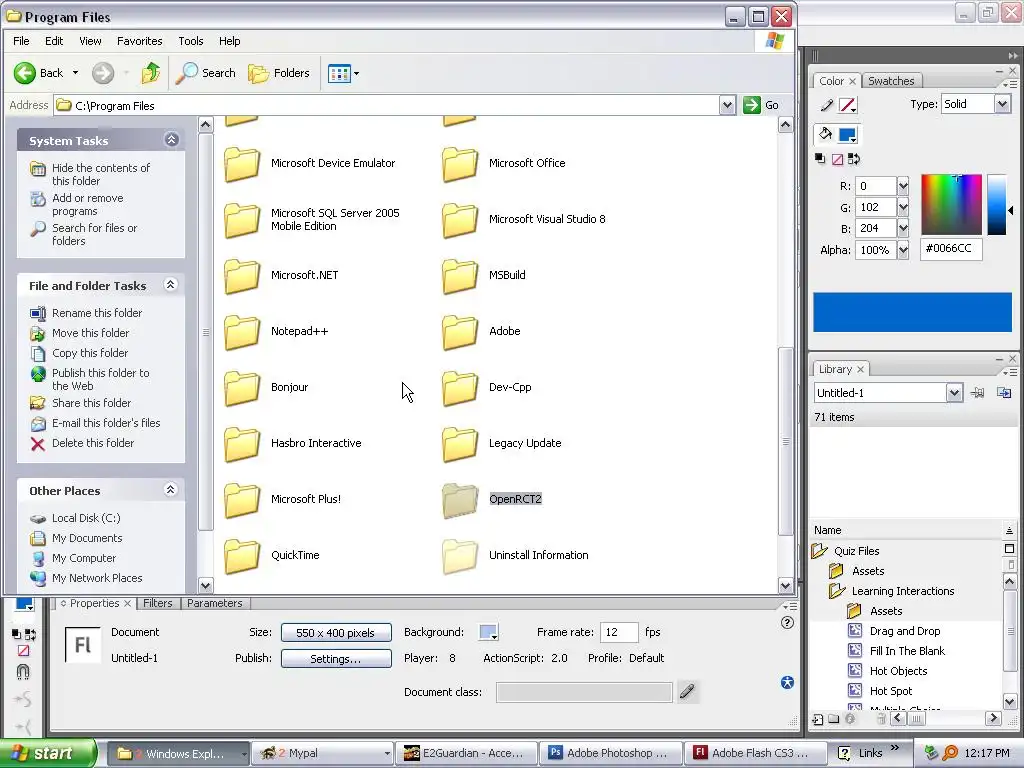Open the G value slider dropdown
1024x768 pixels.
[903, 208]
